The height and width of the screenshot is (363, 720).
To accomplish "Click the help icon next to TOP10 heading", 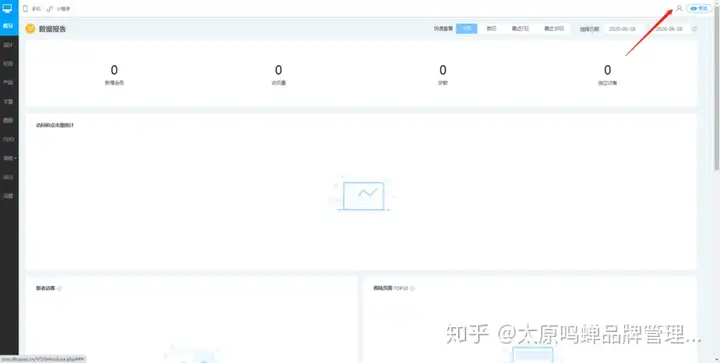I will tap(412, 289).
